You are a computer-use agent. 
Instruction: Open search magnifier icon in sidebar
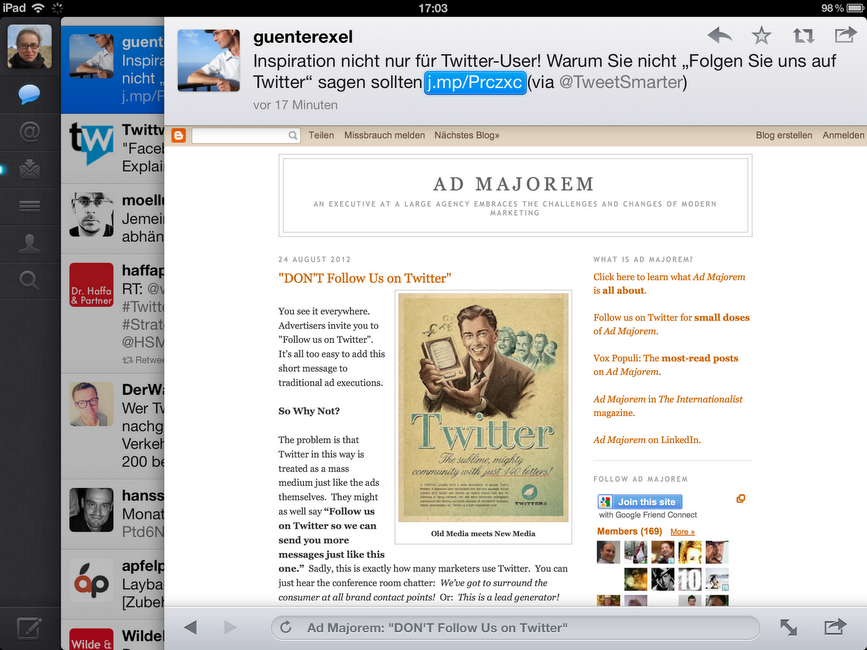click(29, 280)
